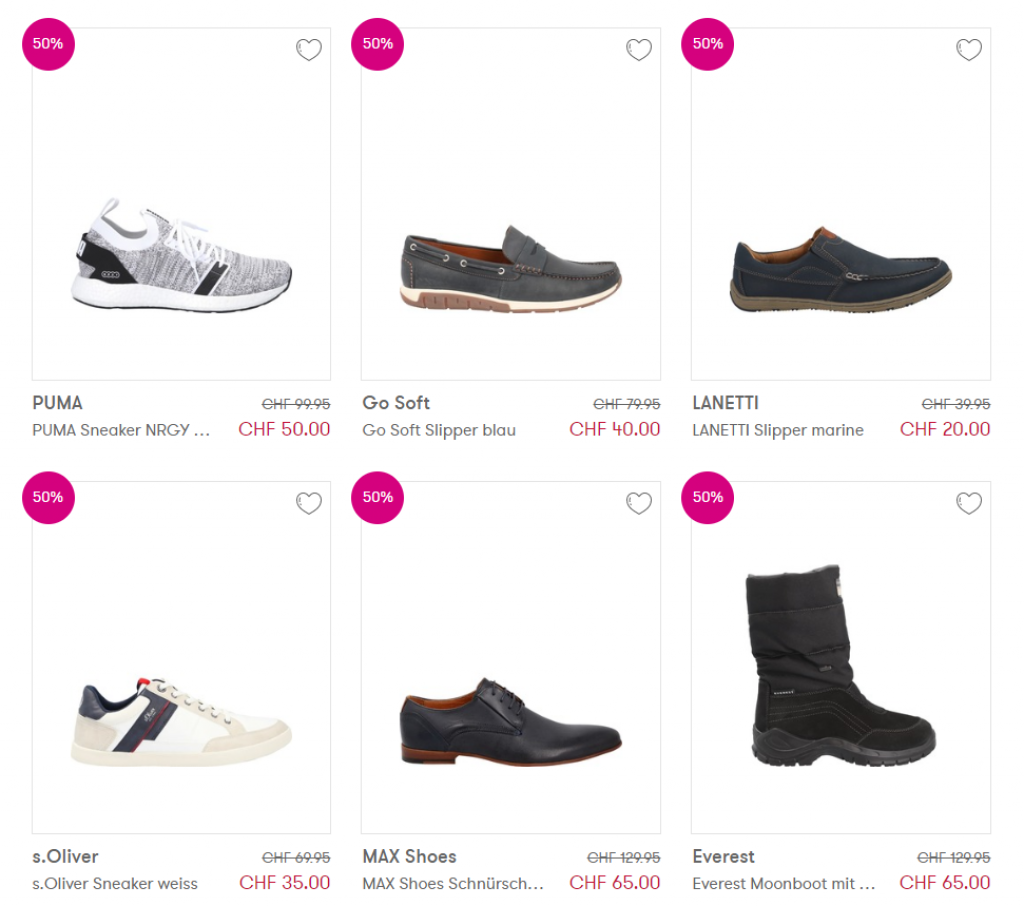Click the s.Oliver Sneaker weiss title

(115, 884)
